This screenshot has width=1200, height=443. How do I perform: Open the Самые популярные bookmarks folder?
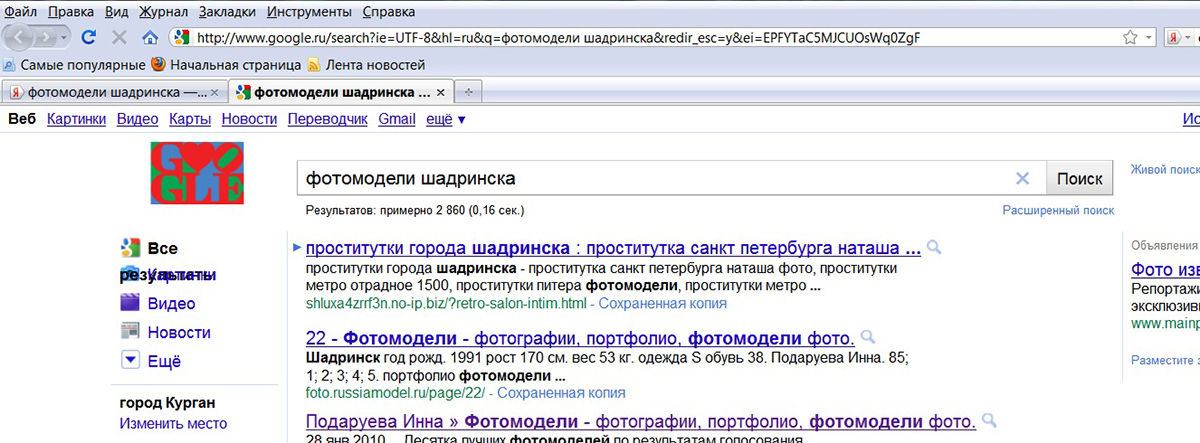coord(74,65)
